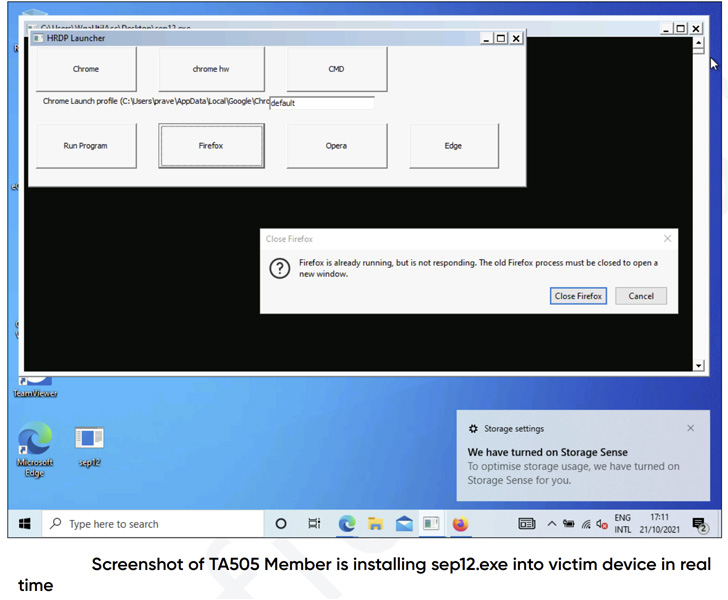Click the muted volume tray icon

point(602,524)
